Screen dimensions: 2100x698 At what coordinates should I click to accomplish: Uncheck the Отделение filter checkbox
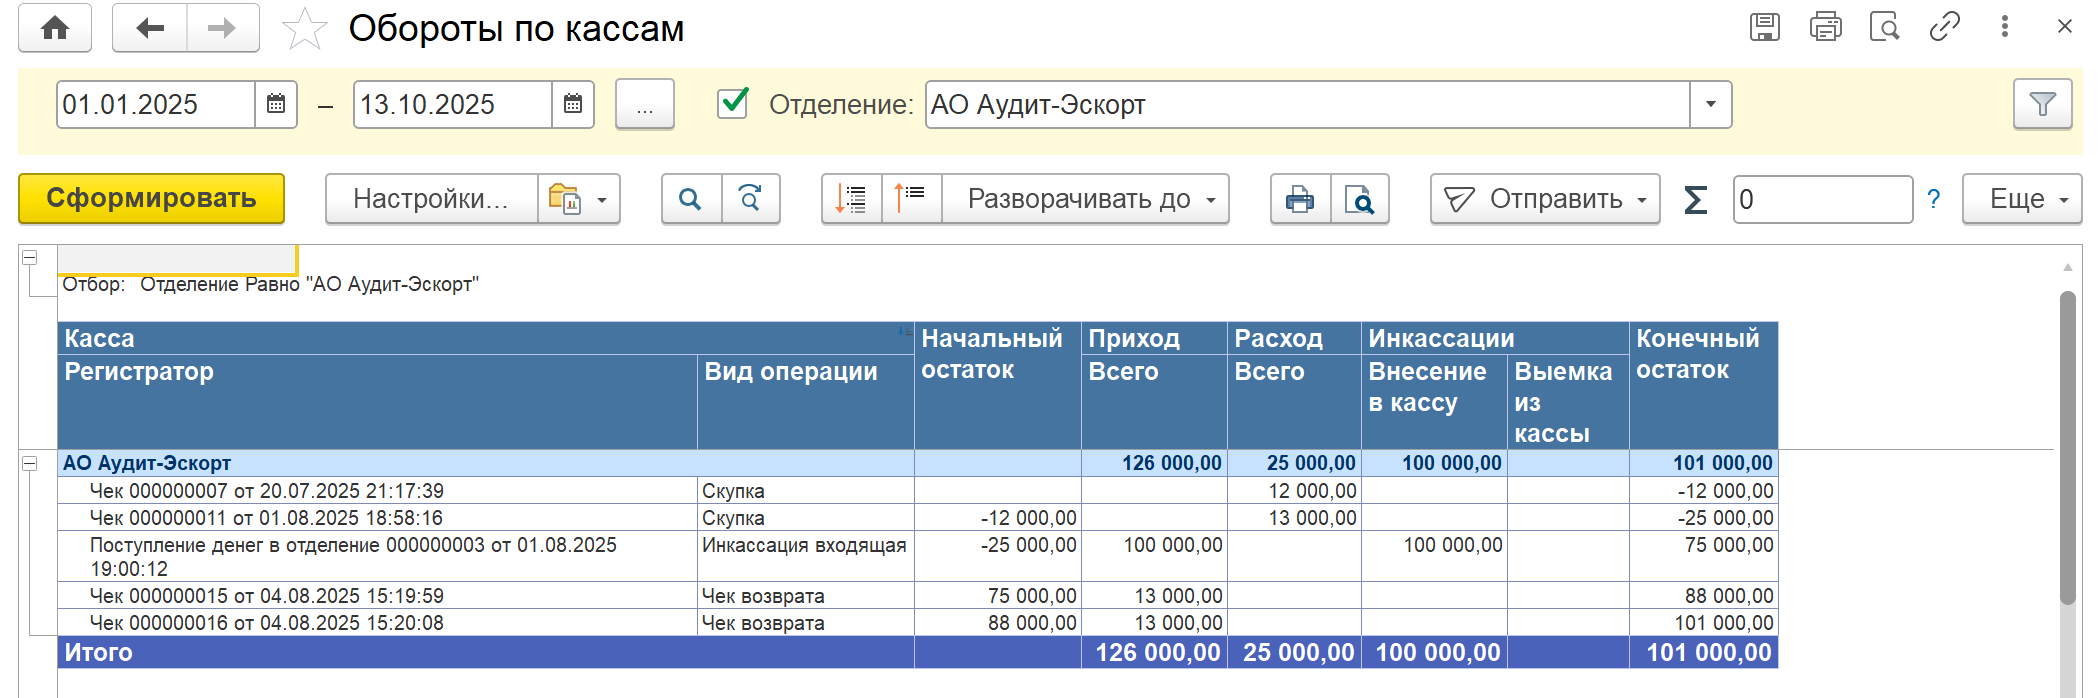pyautogui.click(x=733, y=103)
